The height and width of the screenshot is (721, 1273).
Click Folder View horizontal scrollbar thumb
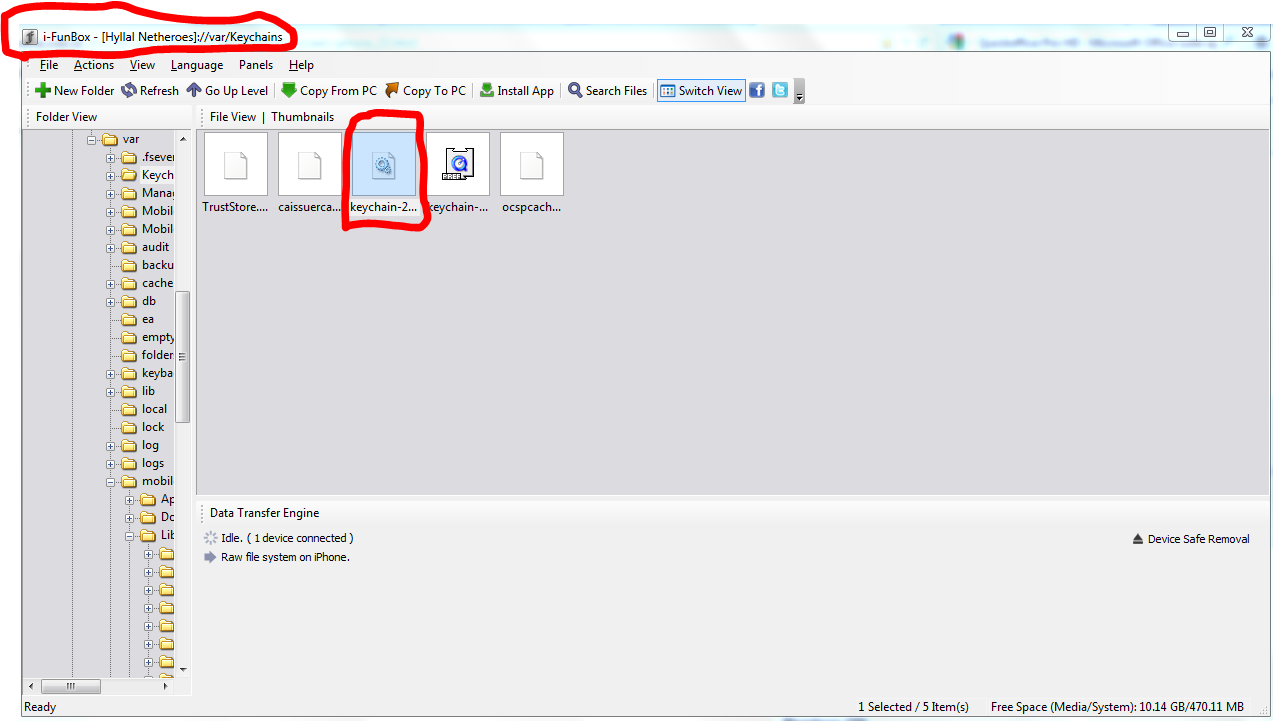pos(71,686)
